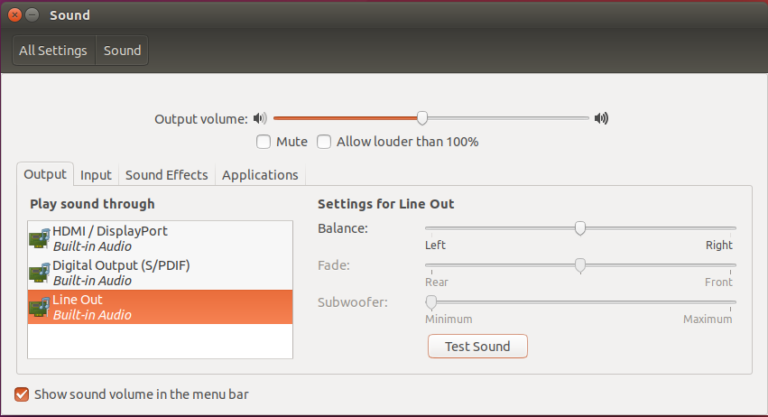Screen dimensions: 768x417
Task: Click the Sound breadcrumb button
Action: (122, 50)
